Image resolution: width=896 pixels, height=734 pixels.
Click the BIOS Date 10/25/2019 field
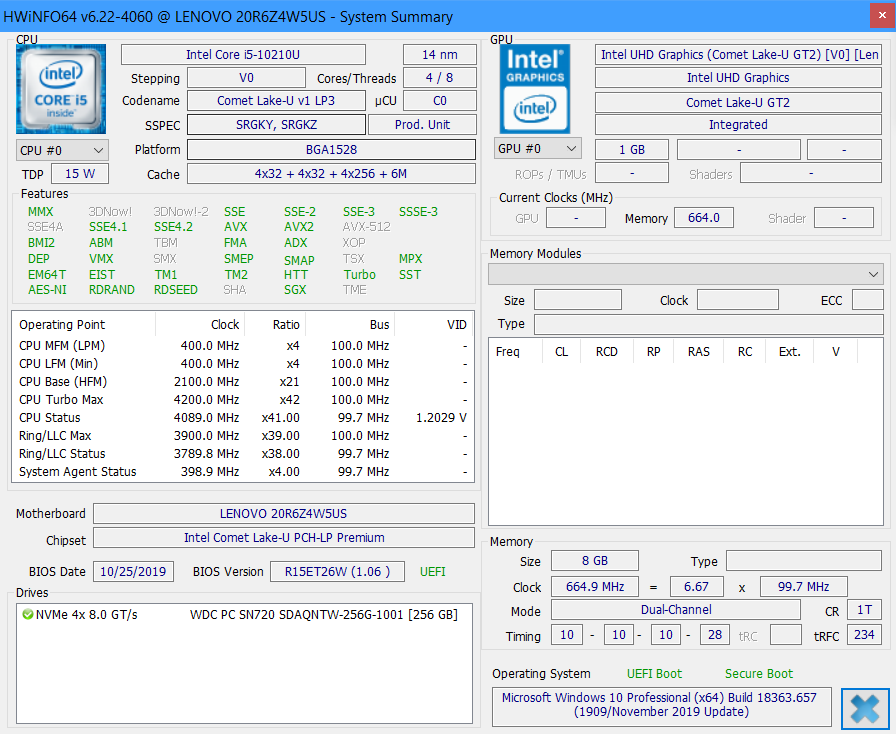(x=133, y=572)
